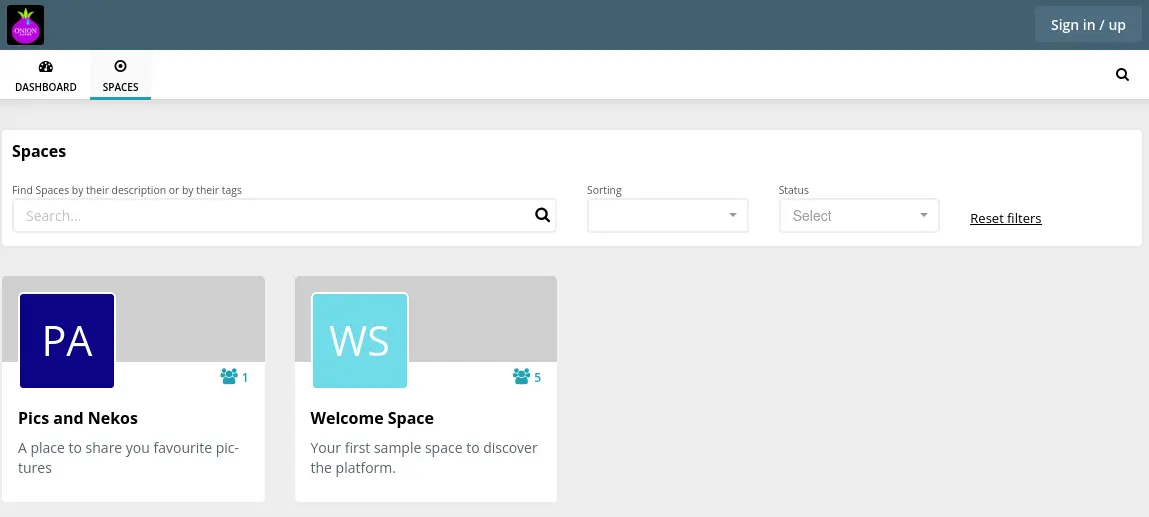Open the Dashboard gauge icon
1149x517 pixels.
tap(45, 67)
